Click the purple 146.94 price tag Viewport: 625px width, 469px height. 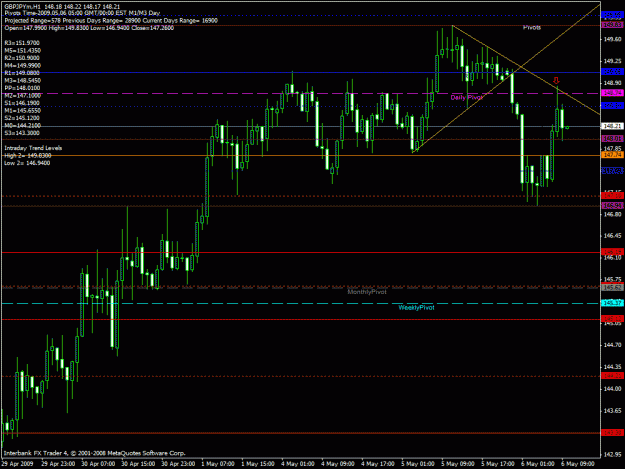612,206
